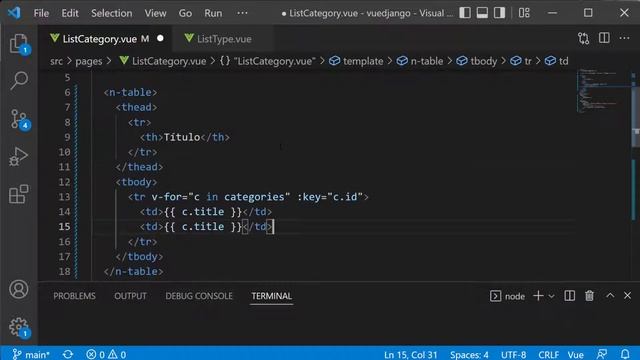Screen dimensions: 640x360
Task: Click "ListCategory.vue" object breadcrumb
Action: point(267,61)
